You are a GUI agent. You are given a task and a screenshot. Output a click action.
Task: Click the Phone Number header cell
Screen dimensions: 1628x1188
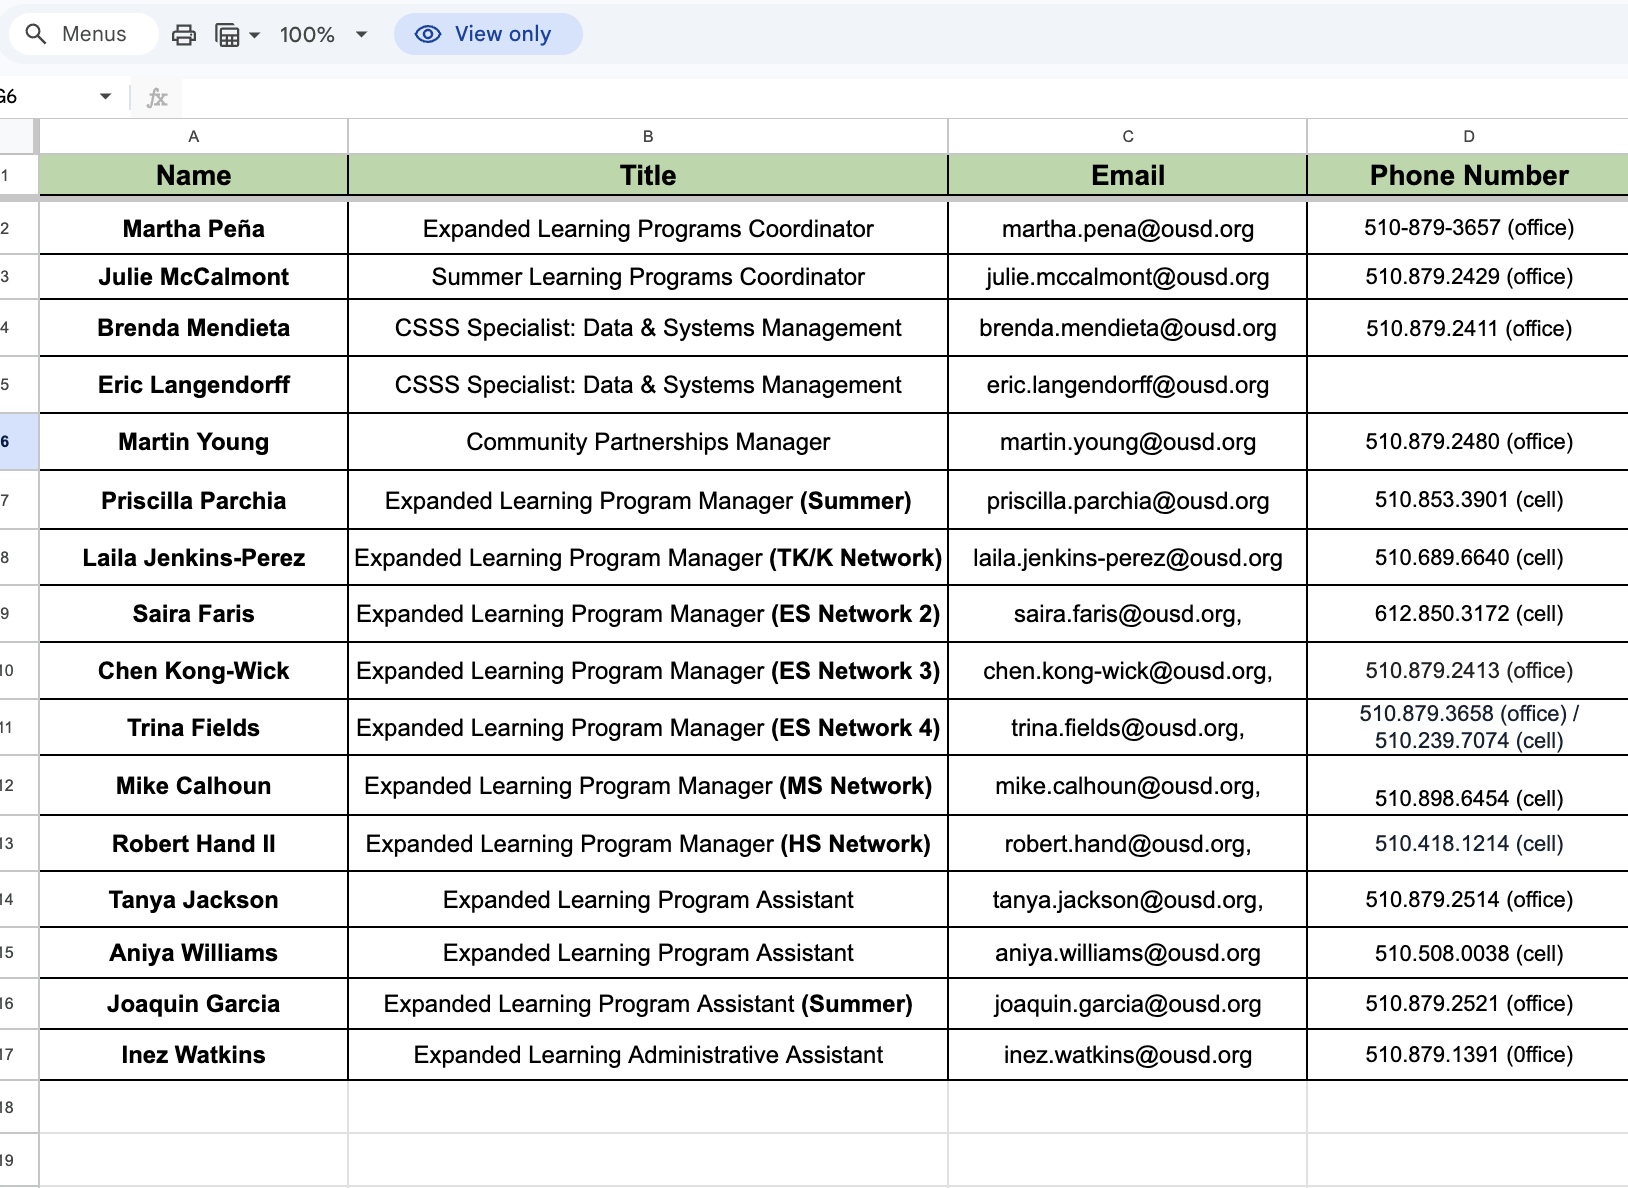tap(1468, 176)
